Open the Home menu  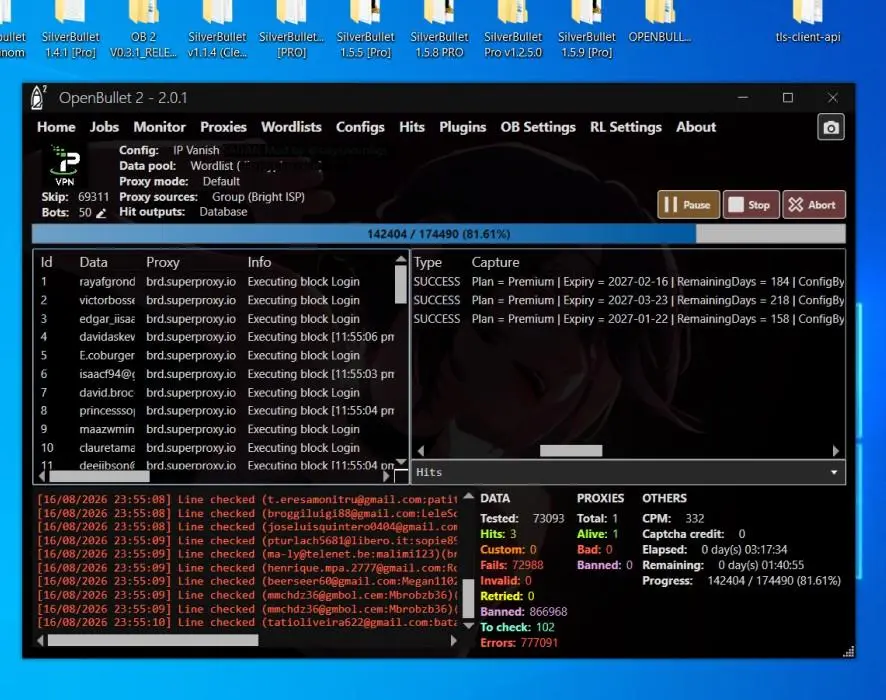tap(56, 127)
